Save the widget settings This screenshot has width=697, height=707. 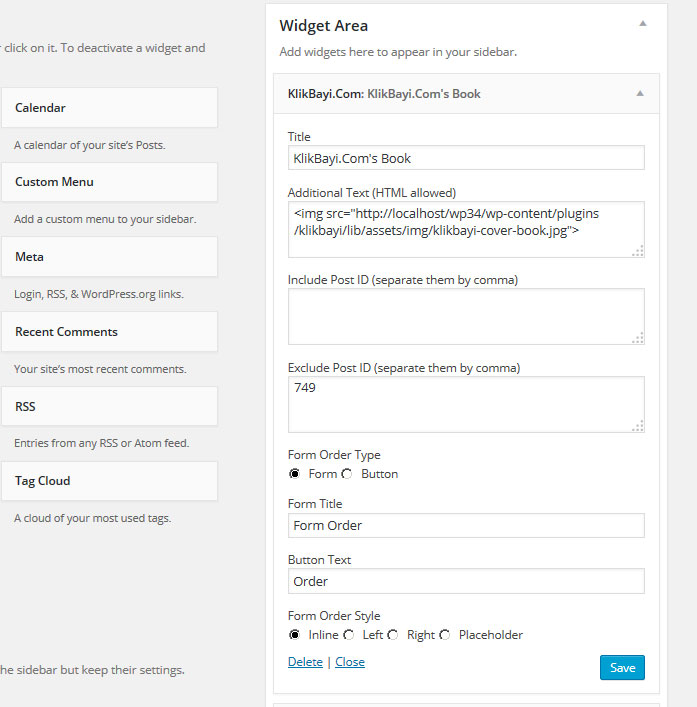point(622,667)
